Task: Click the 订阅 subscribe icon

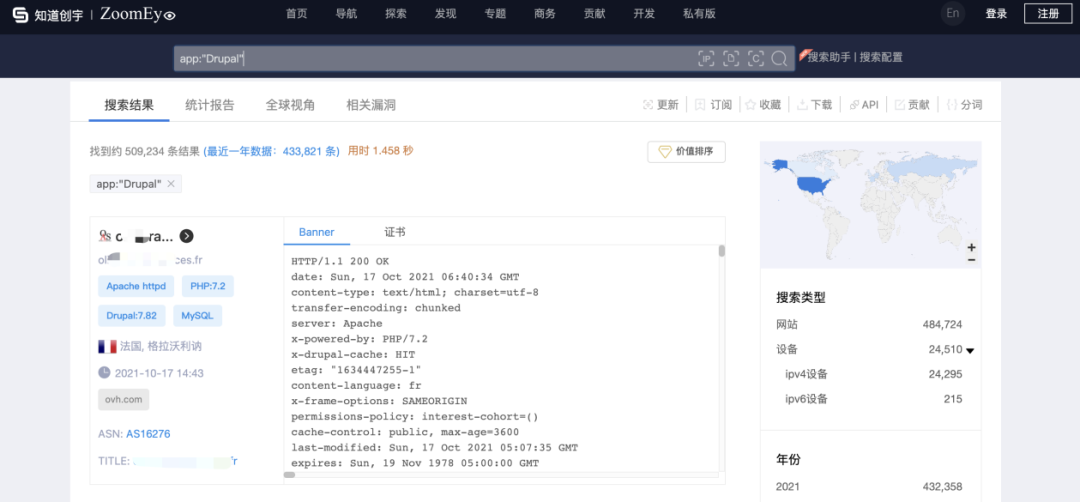Action: click(x=700, y=105)
